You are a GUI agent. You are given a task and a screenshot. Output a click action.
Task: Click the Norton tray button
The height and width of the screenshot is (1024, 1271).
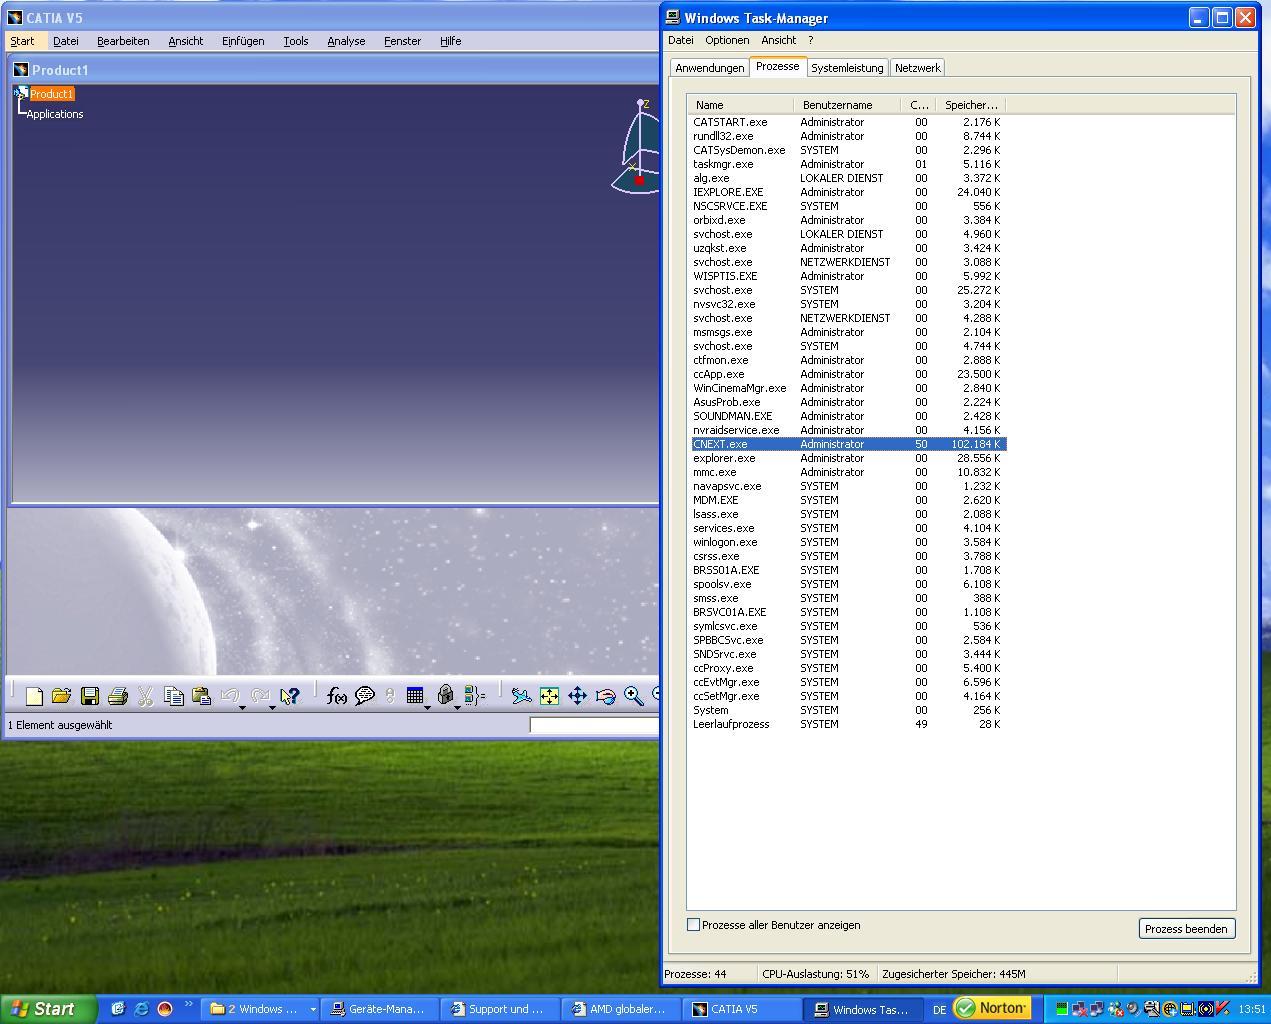991,1008
